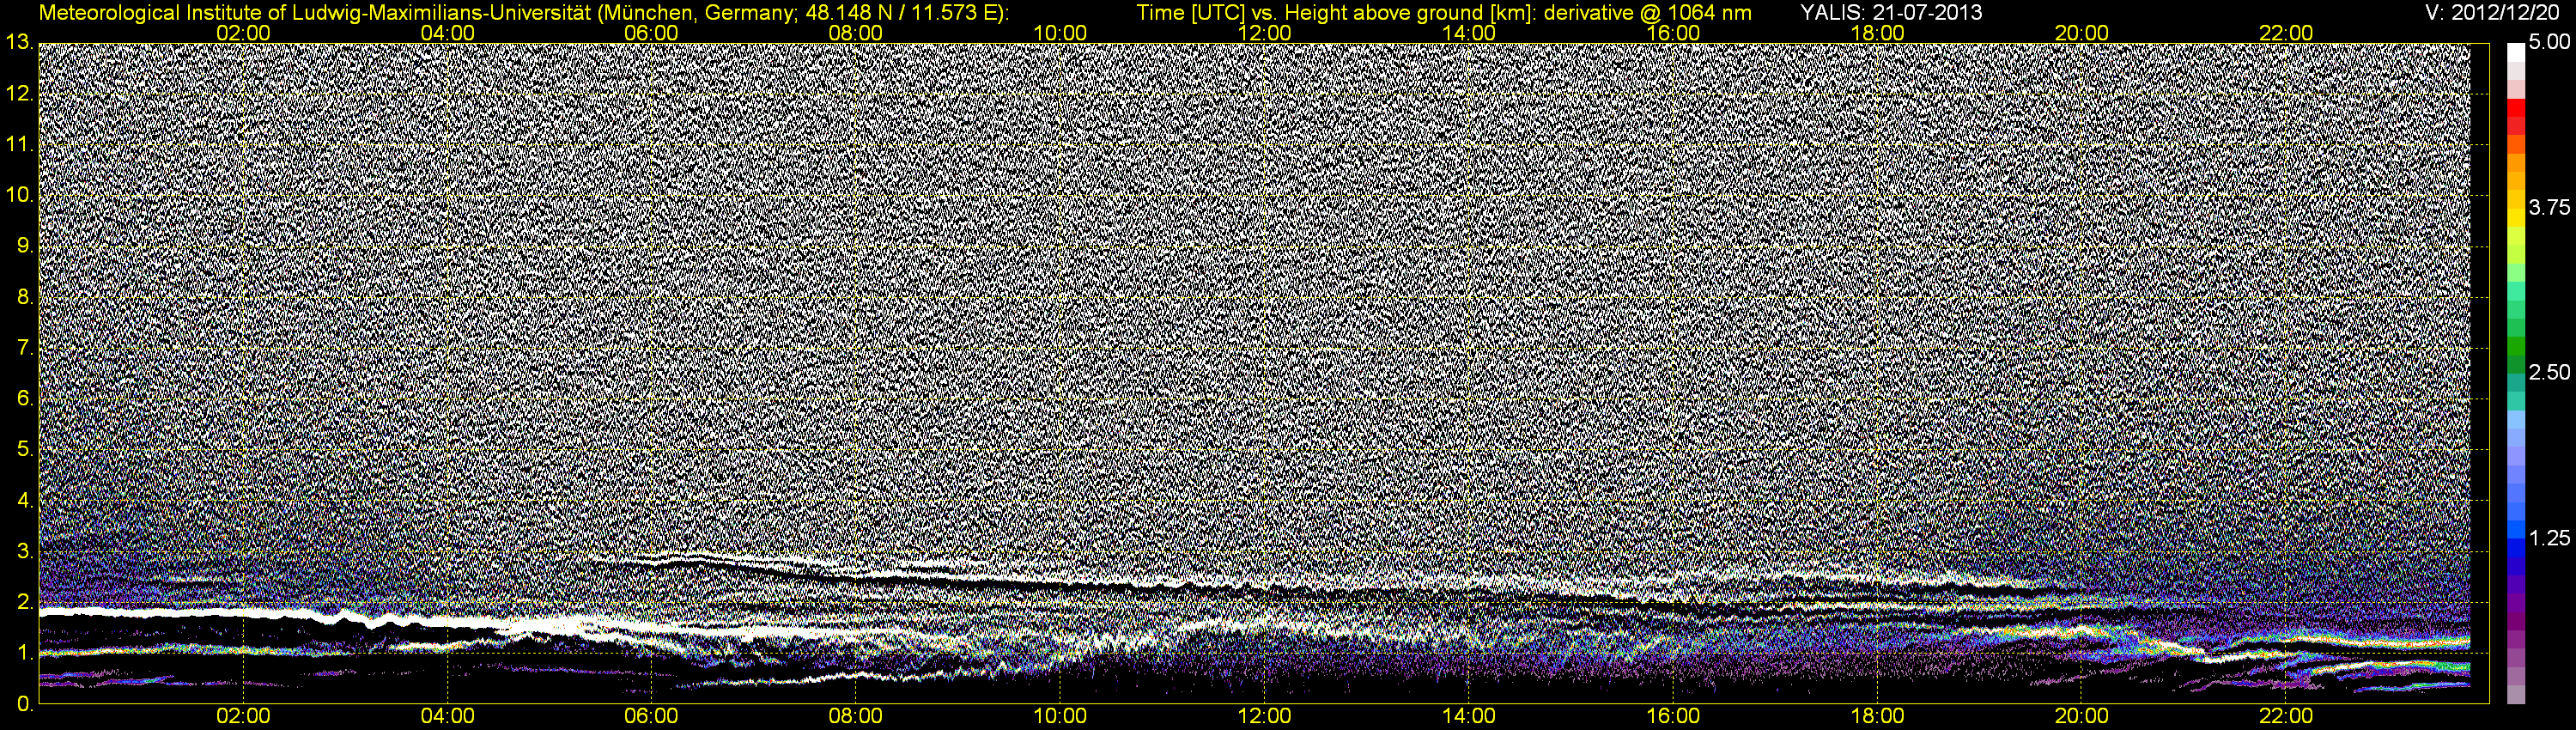The width and height of the screenshot is (2576, 730).
Task: Click the 14:00 label on the top time axis
Action: 1469,33
